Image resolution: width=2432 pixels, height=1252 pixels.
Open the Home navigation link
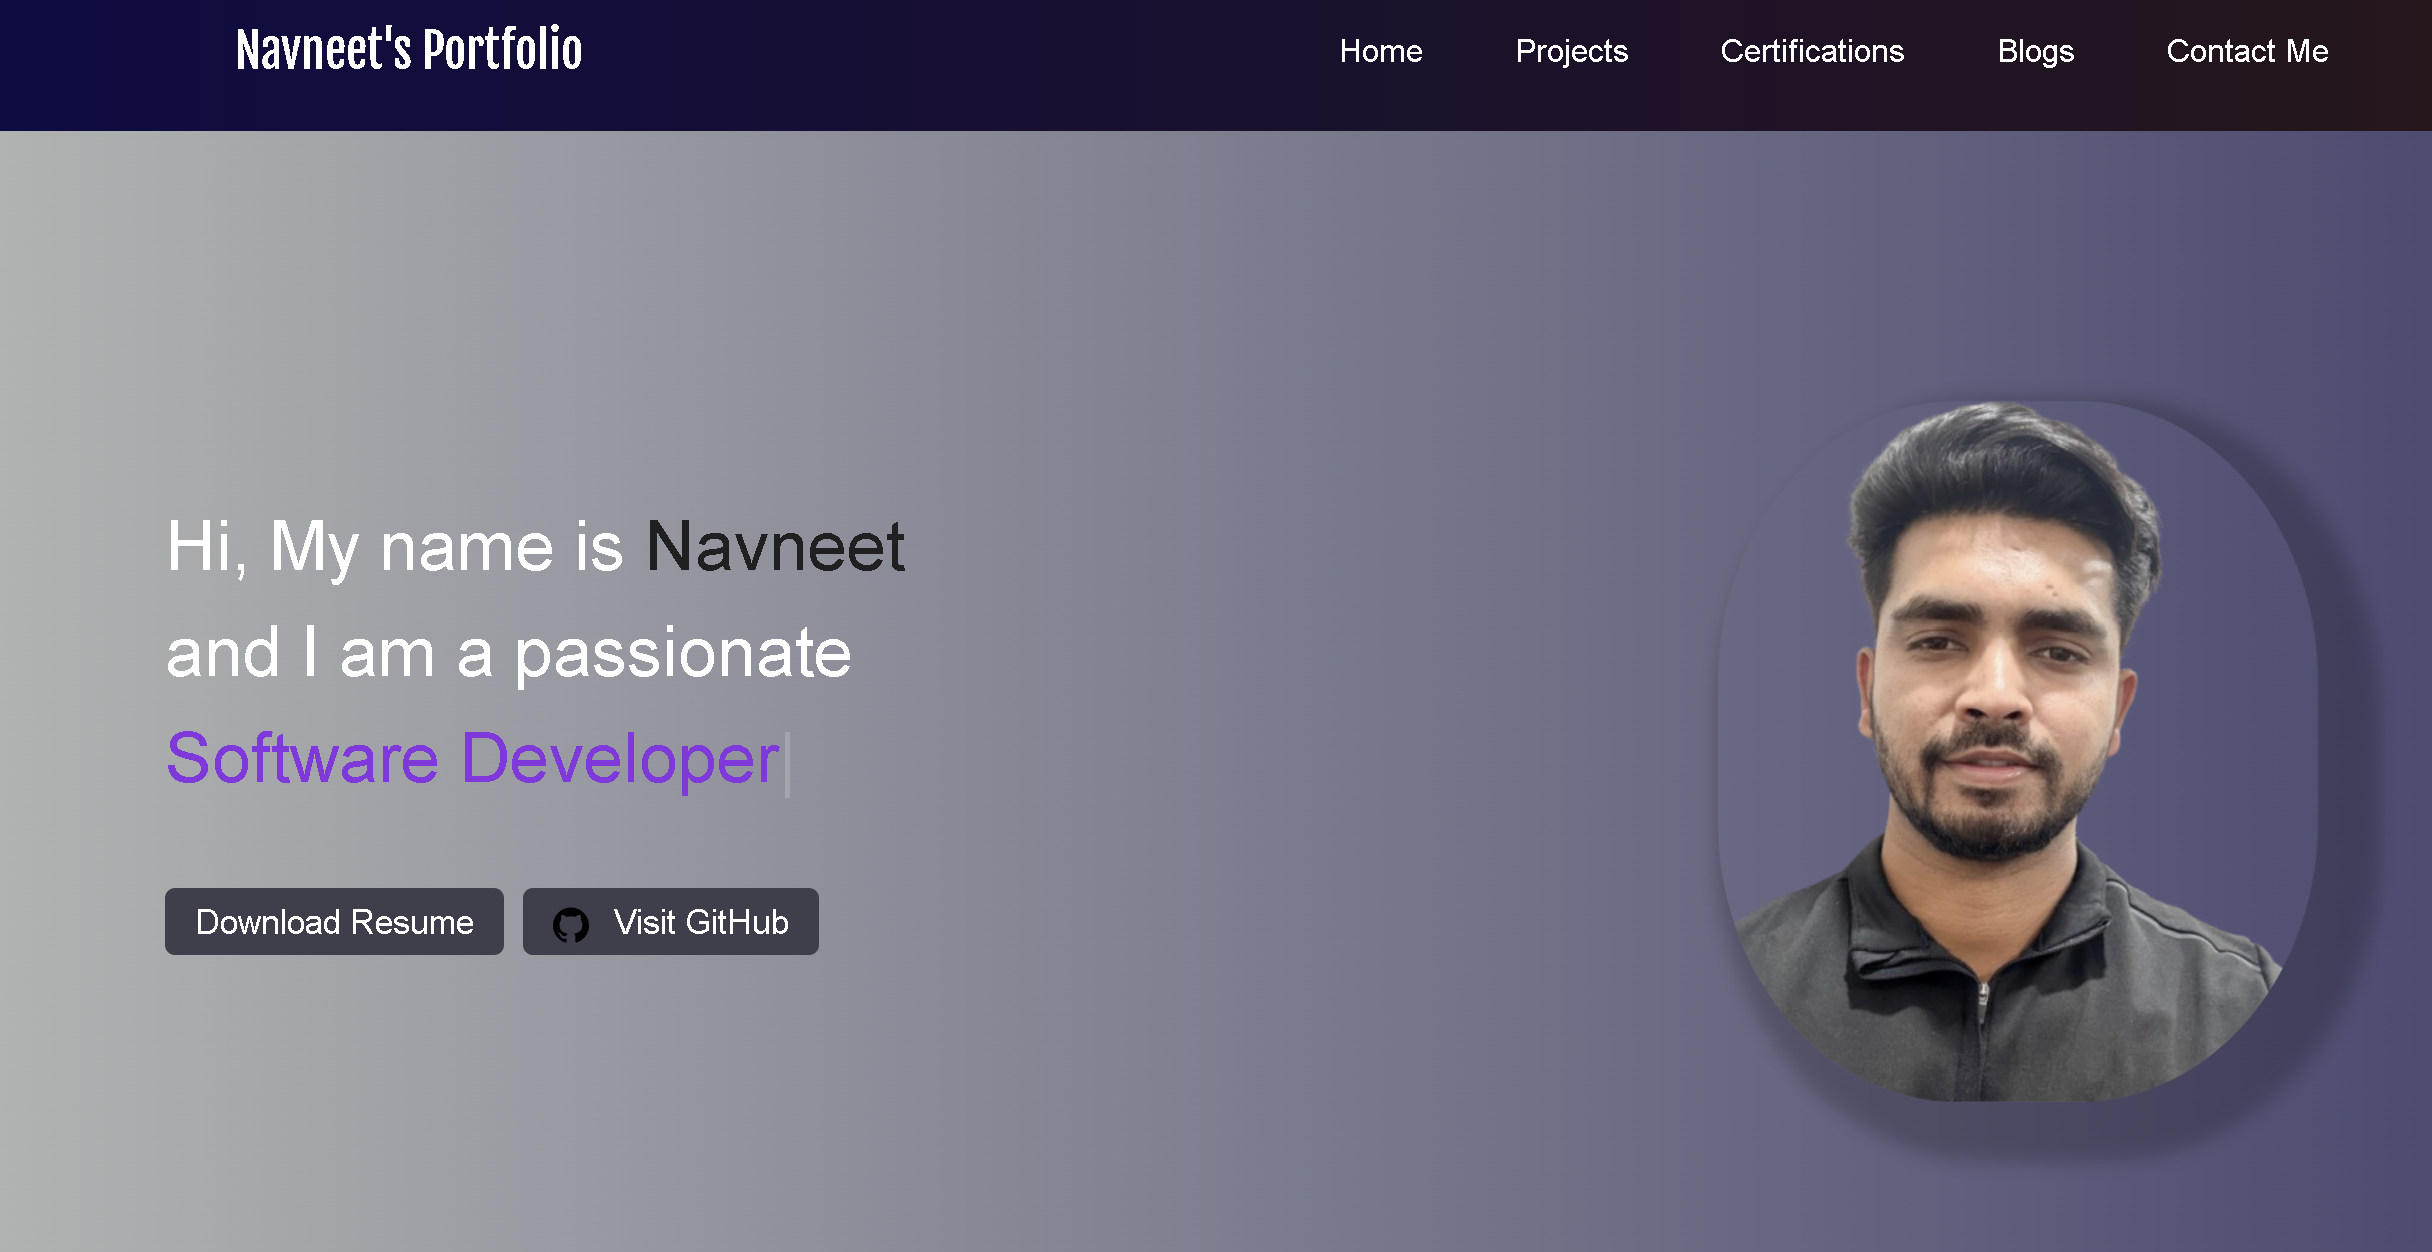coord(1380,51)
